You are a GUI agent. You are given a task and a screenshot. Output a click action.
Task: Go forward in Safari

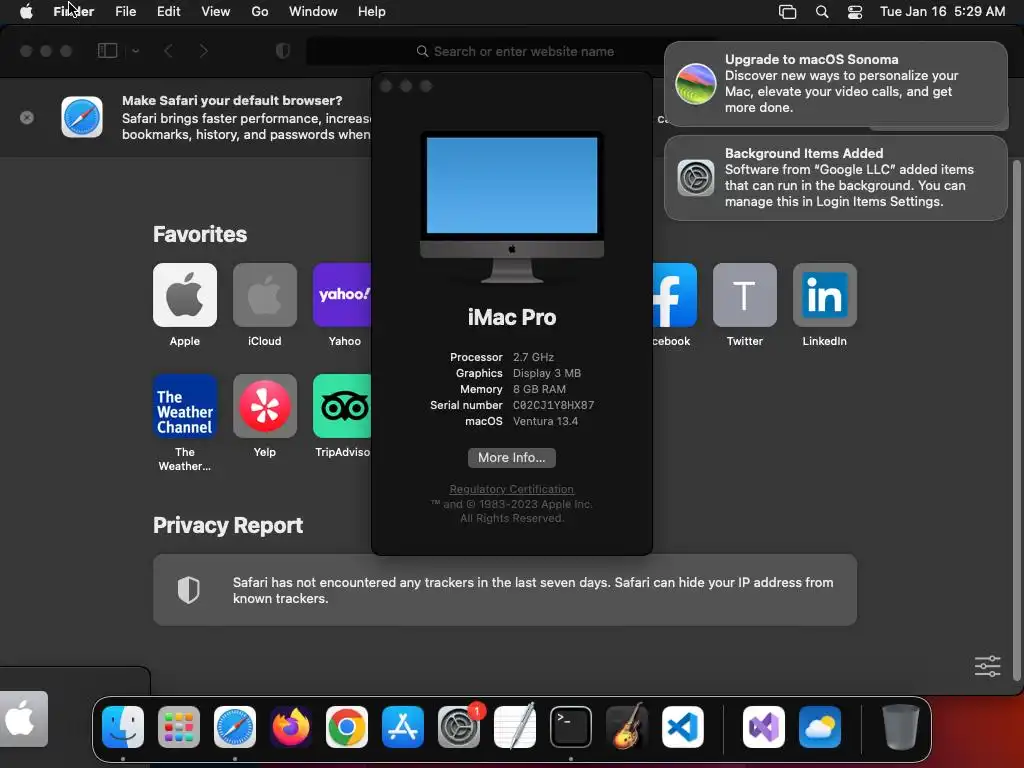[203, 51]
